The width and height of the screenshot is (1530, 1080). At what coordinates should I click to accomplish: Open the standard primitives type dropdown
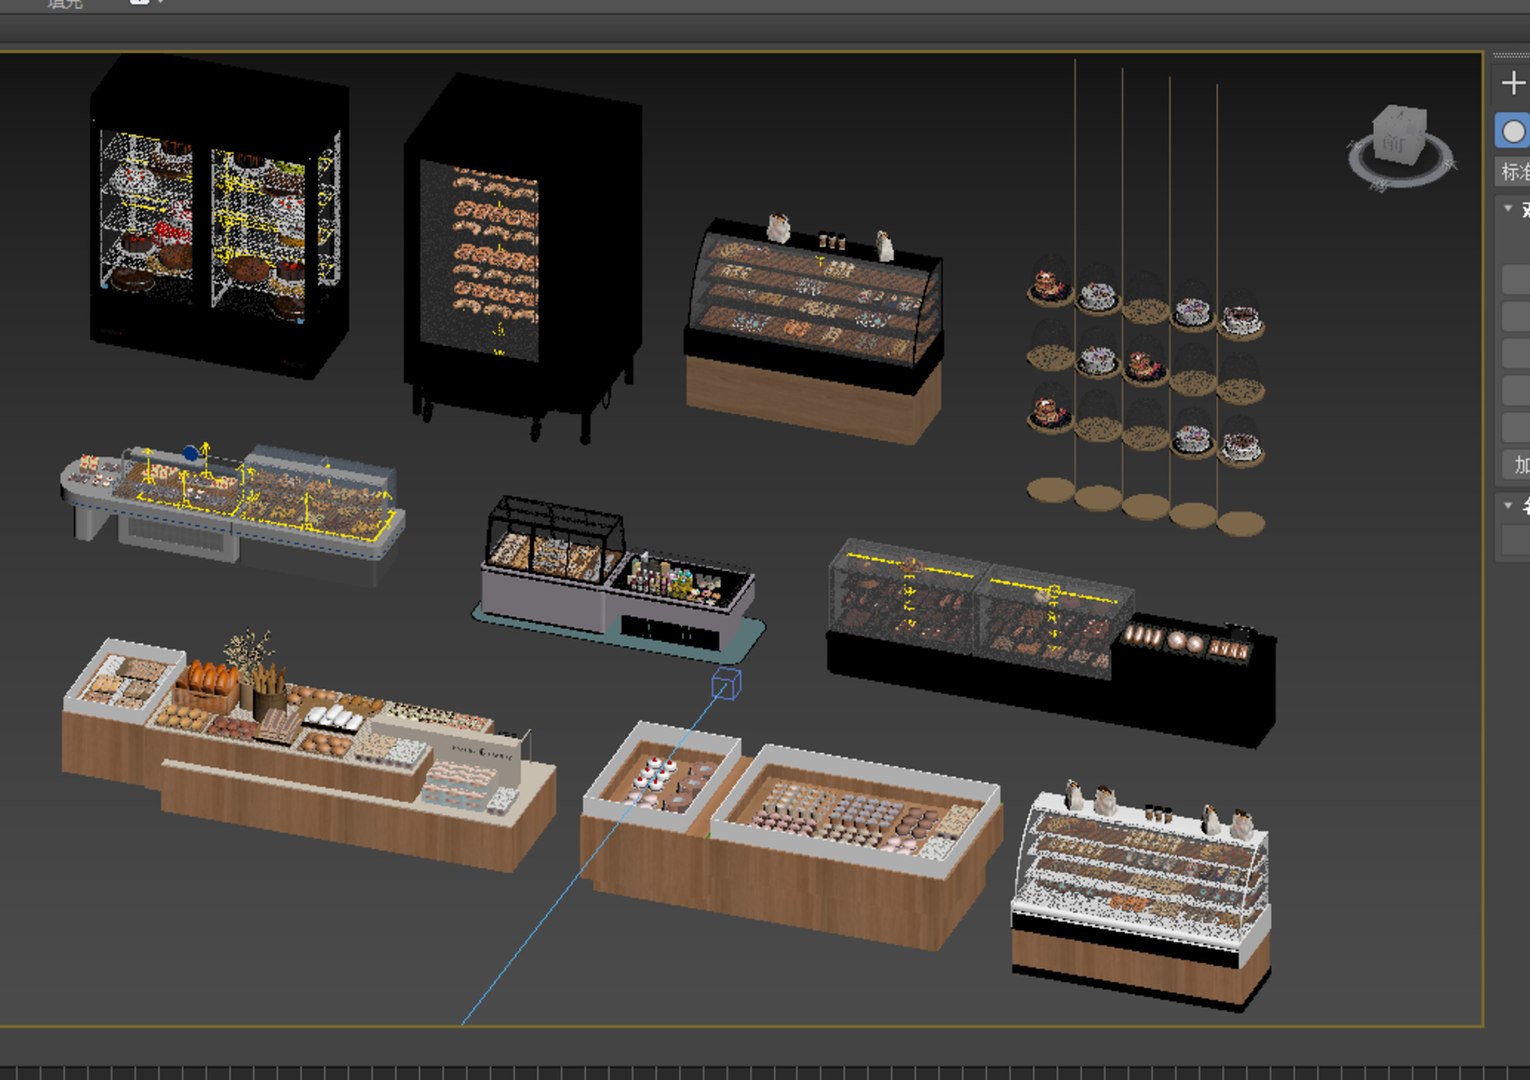point(1513,171)
